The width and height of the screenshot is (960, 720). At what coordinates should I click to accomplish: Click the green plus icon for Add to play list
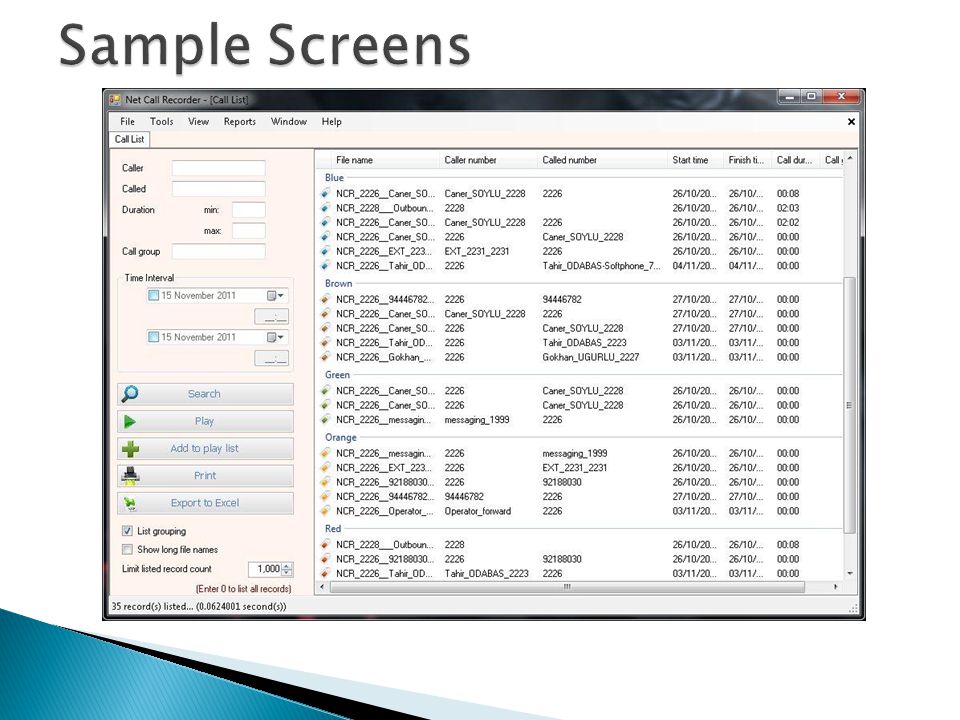click(x=130, y=449)
